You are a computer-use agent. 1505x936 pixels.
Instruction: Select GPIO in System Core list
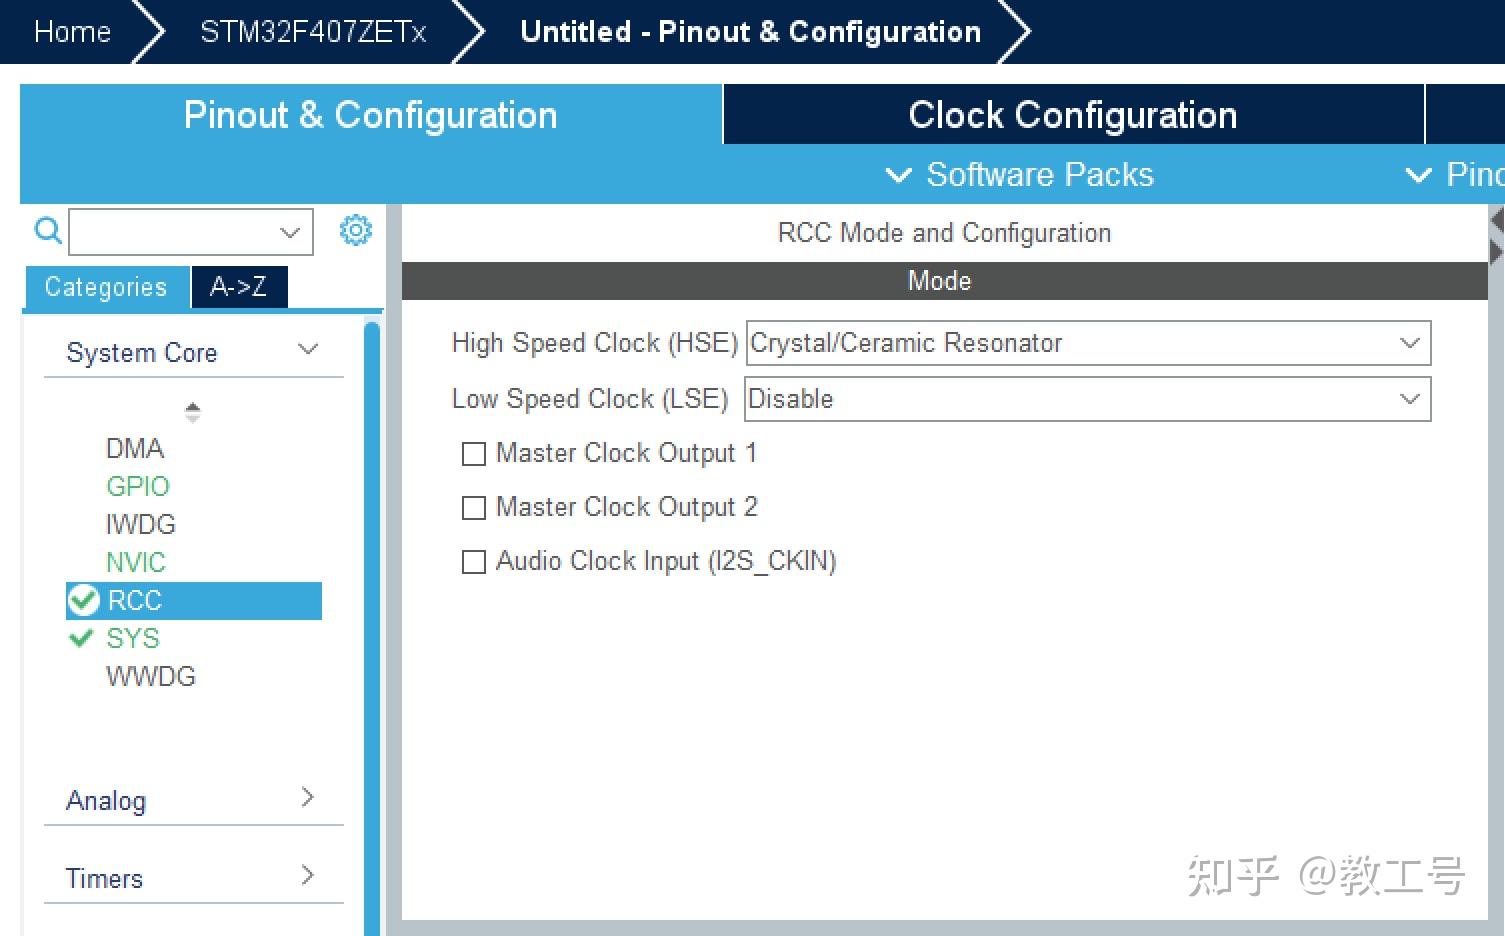(138, 486)
